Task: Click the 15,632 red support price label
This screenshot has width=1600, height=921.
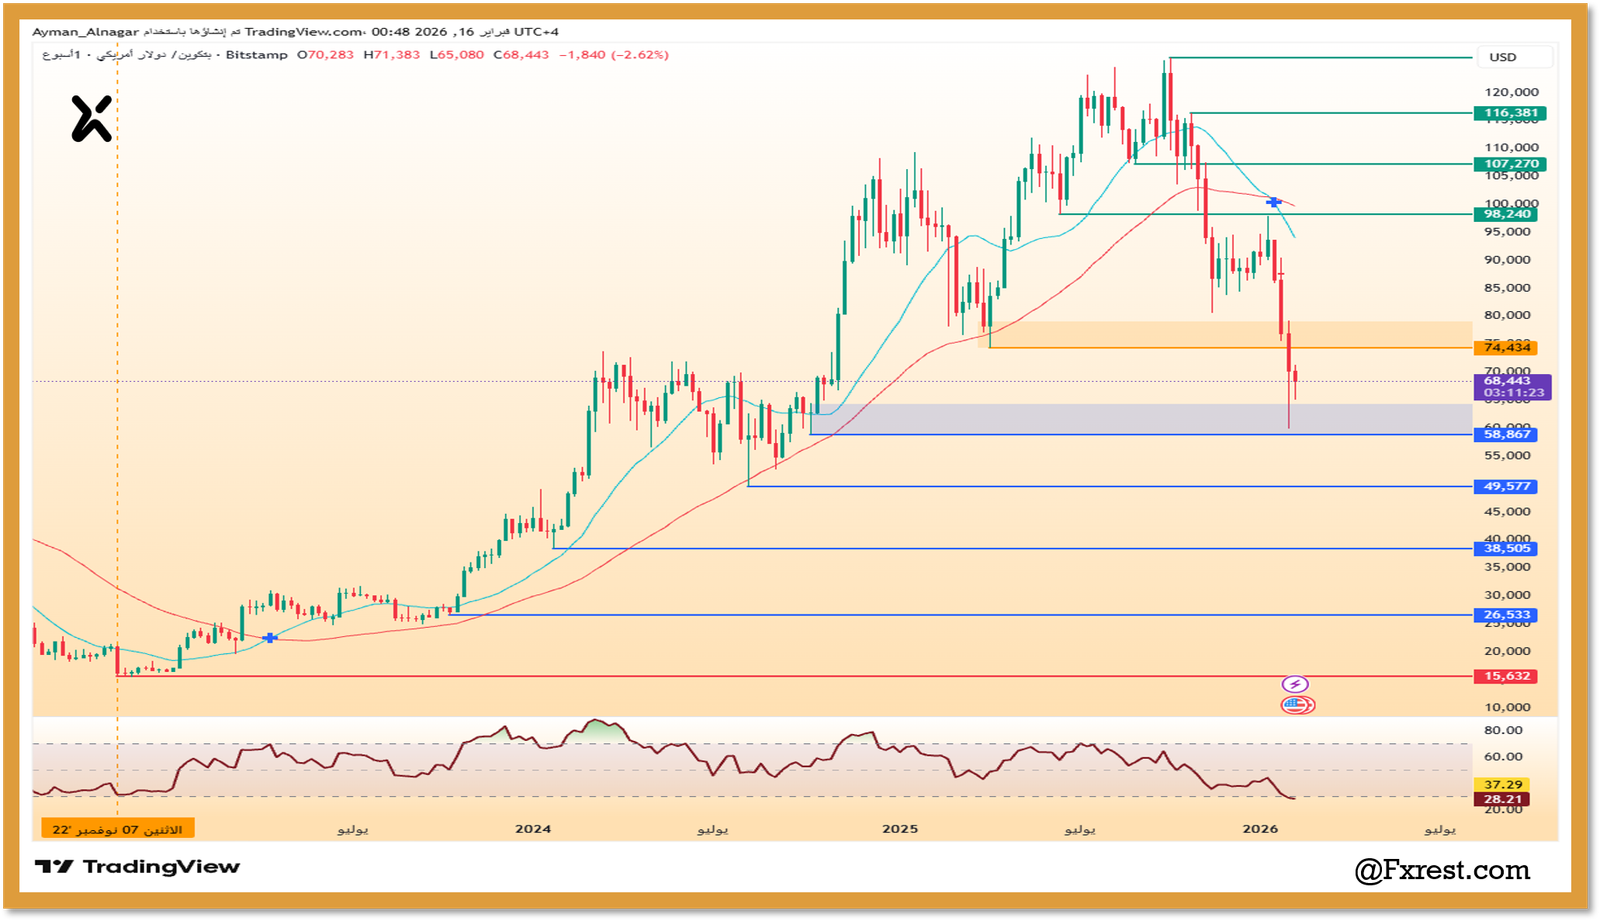Action: pos(1505,676)
